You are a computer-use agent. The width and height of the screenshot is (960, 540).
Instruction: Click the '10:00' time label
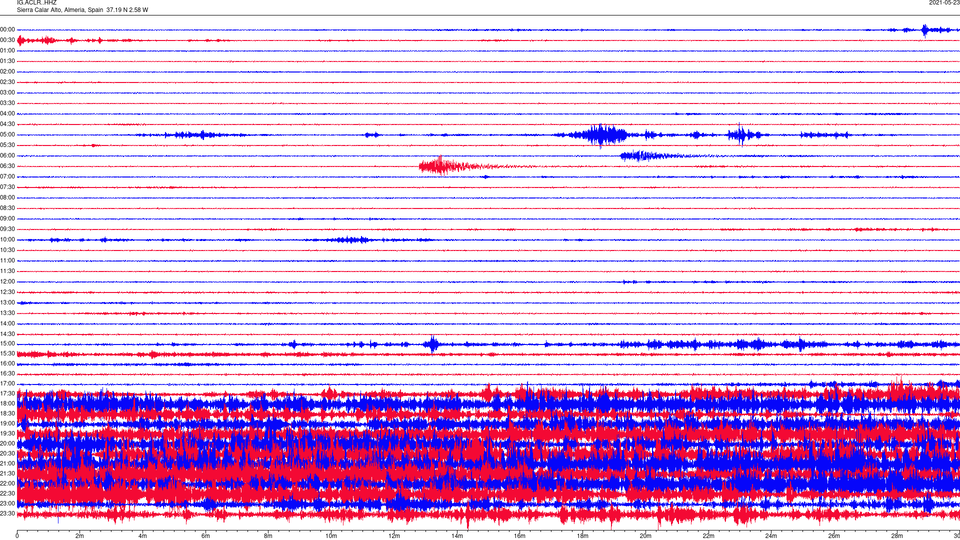tap(7, 239)
